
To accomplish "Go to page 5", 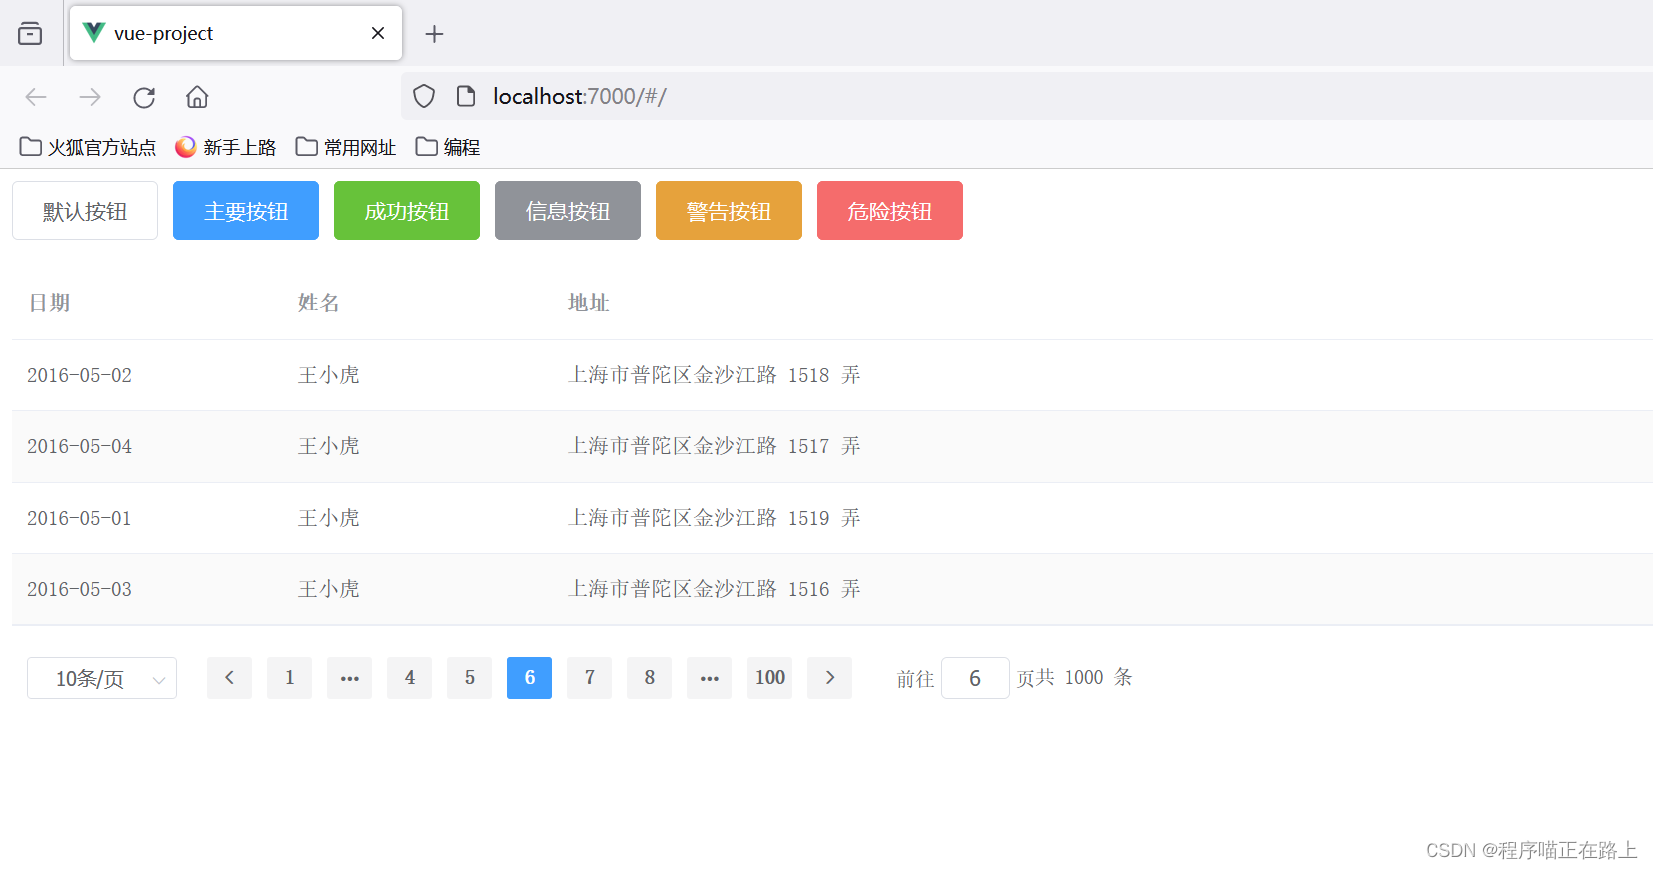I will tap(469, 678).
